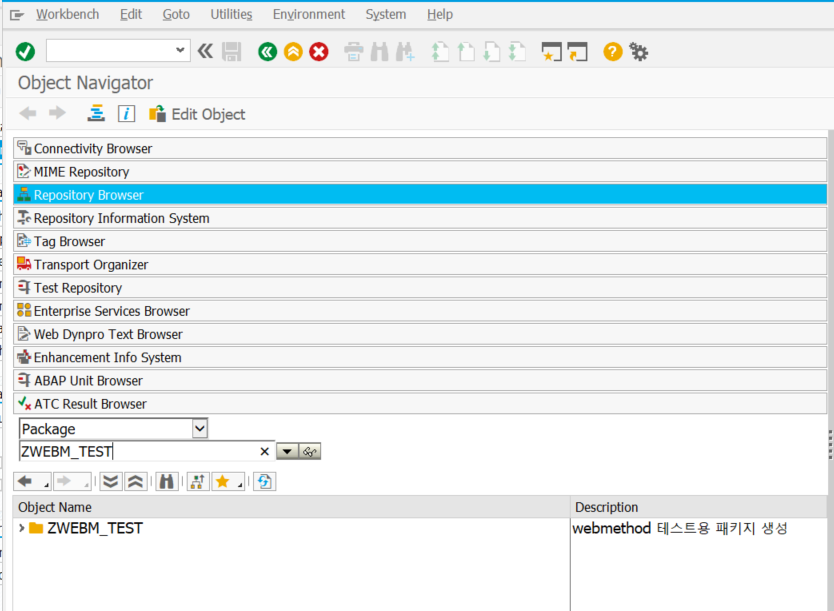This screenshot has width=834, height=611.
Task: Expand the ZWEBM_TEST folder node
Action: coord(22,528)
